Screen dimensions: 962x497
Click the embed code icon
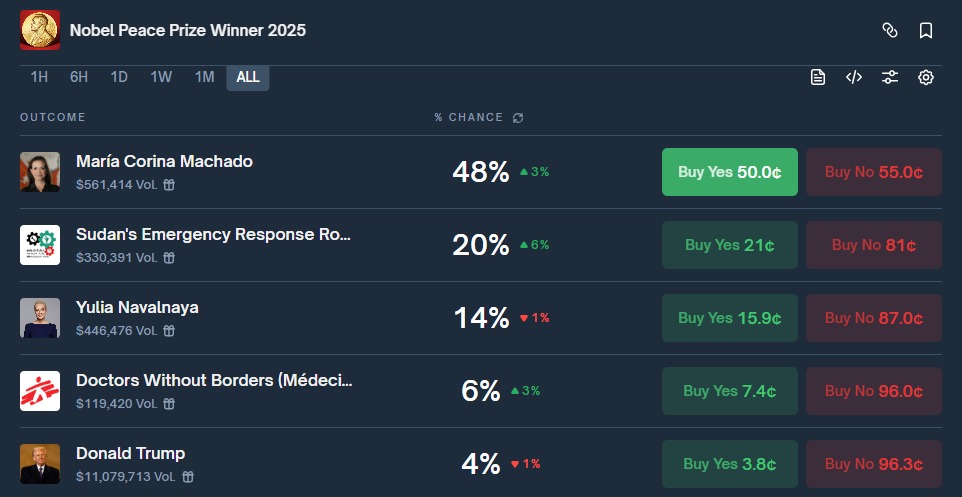pyautogui.click(x=854, y=78)
